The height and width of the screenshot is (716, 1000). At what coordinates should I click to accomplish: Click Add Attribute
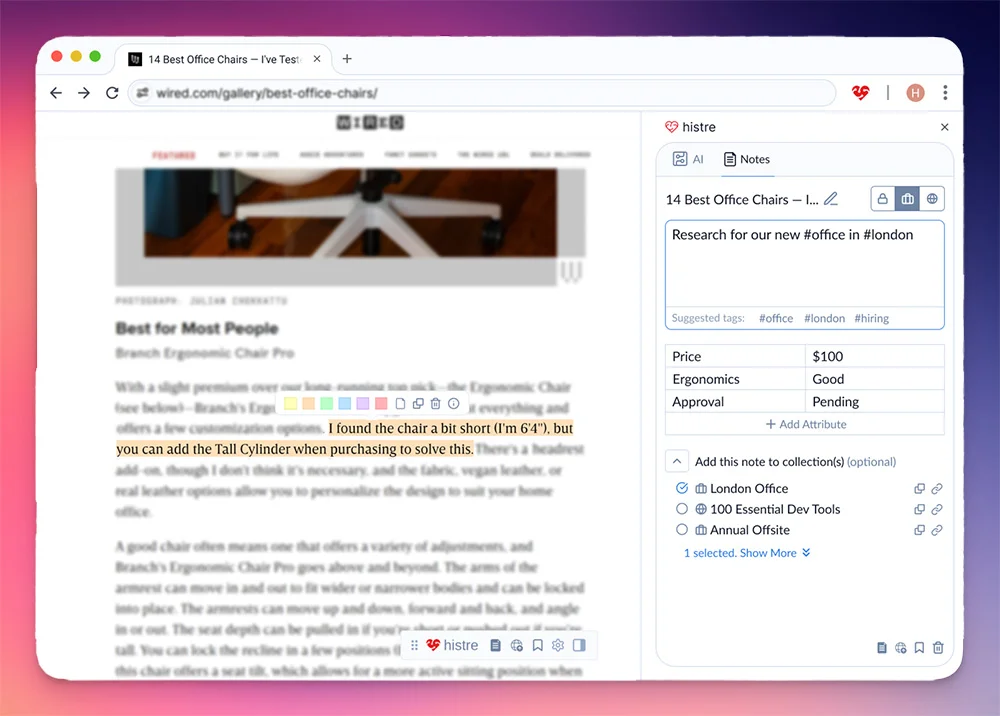805,424
